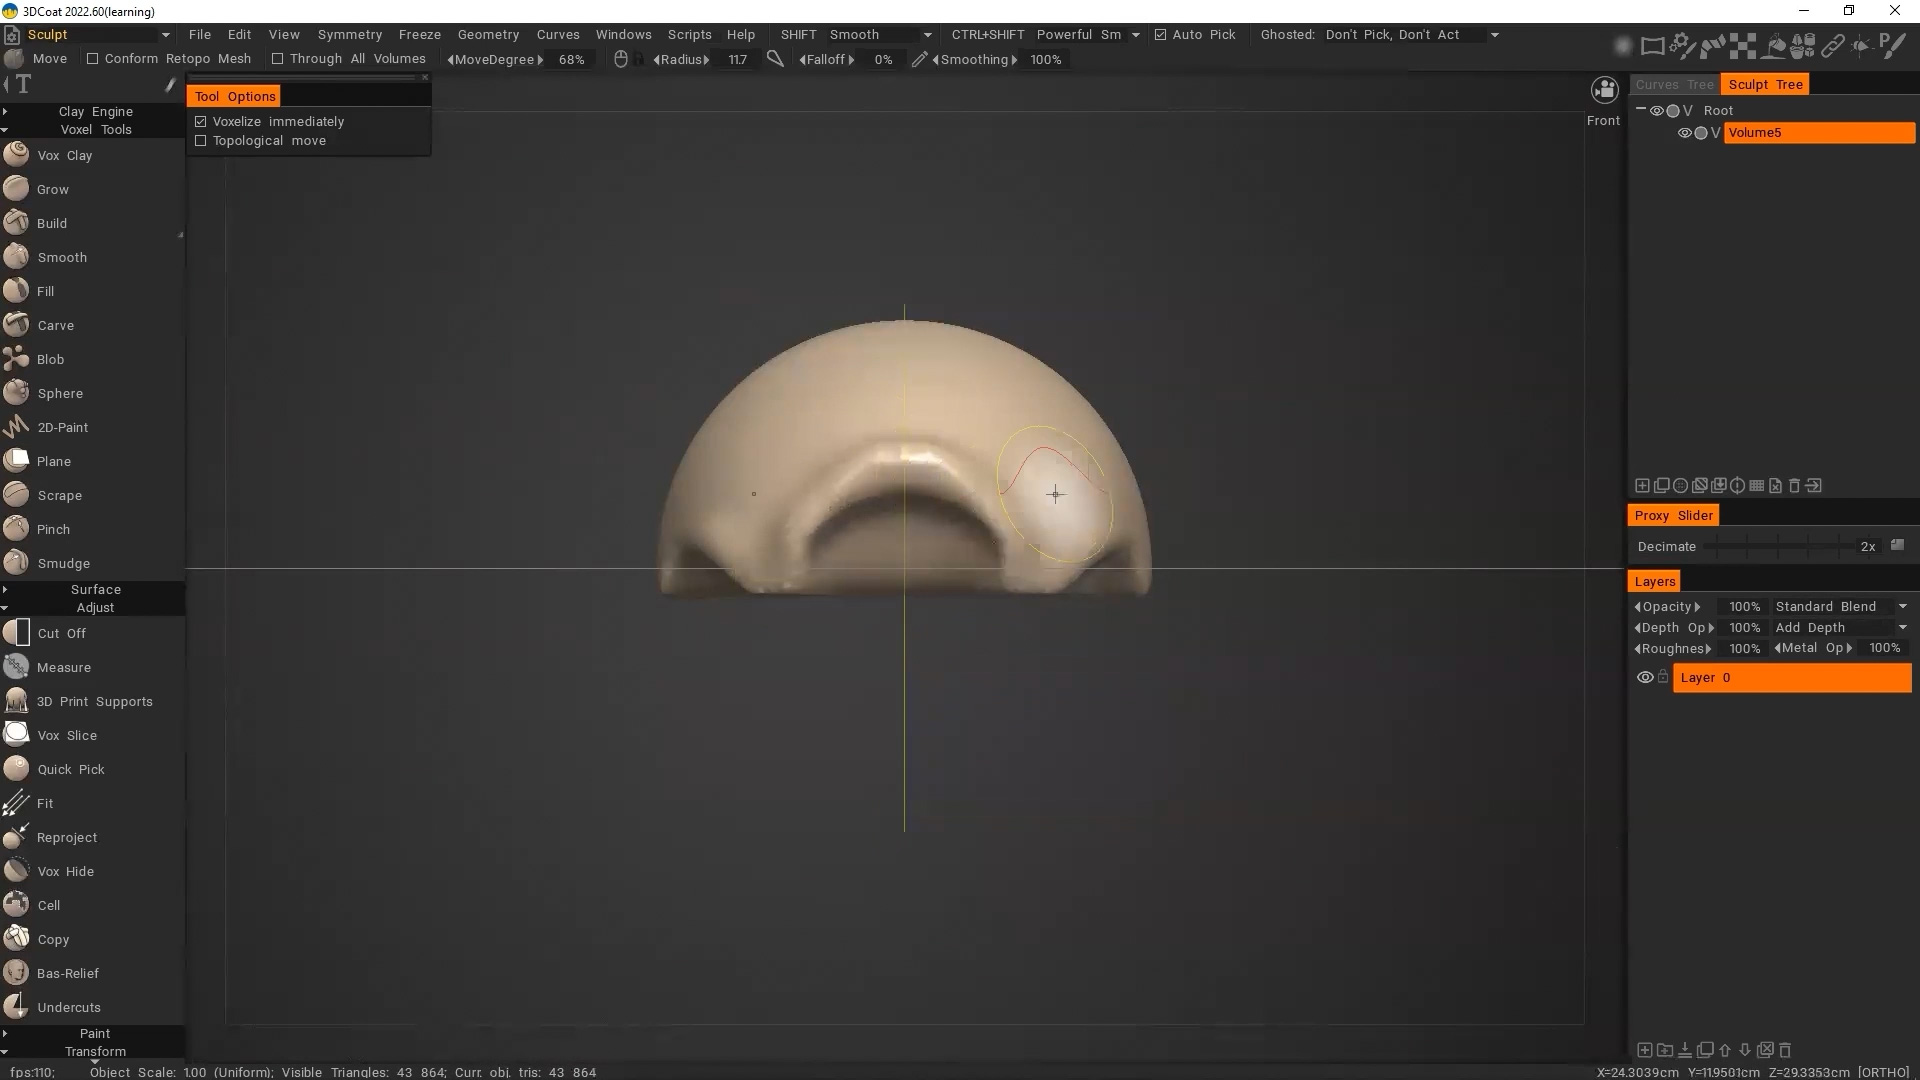Open the Geometry menu

click(488, 34)
